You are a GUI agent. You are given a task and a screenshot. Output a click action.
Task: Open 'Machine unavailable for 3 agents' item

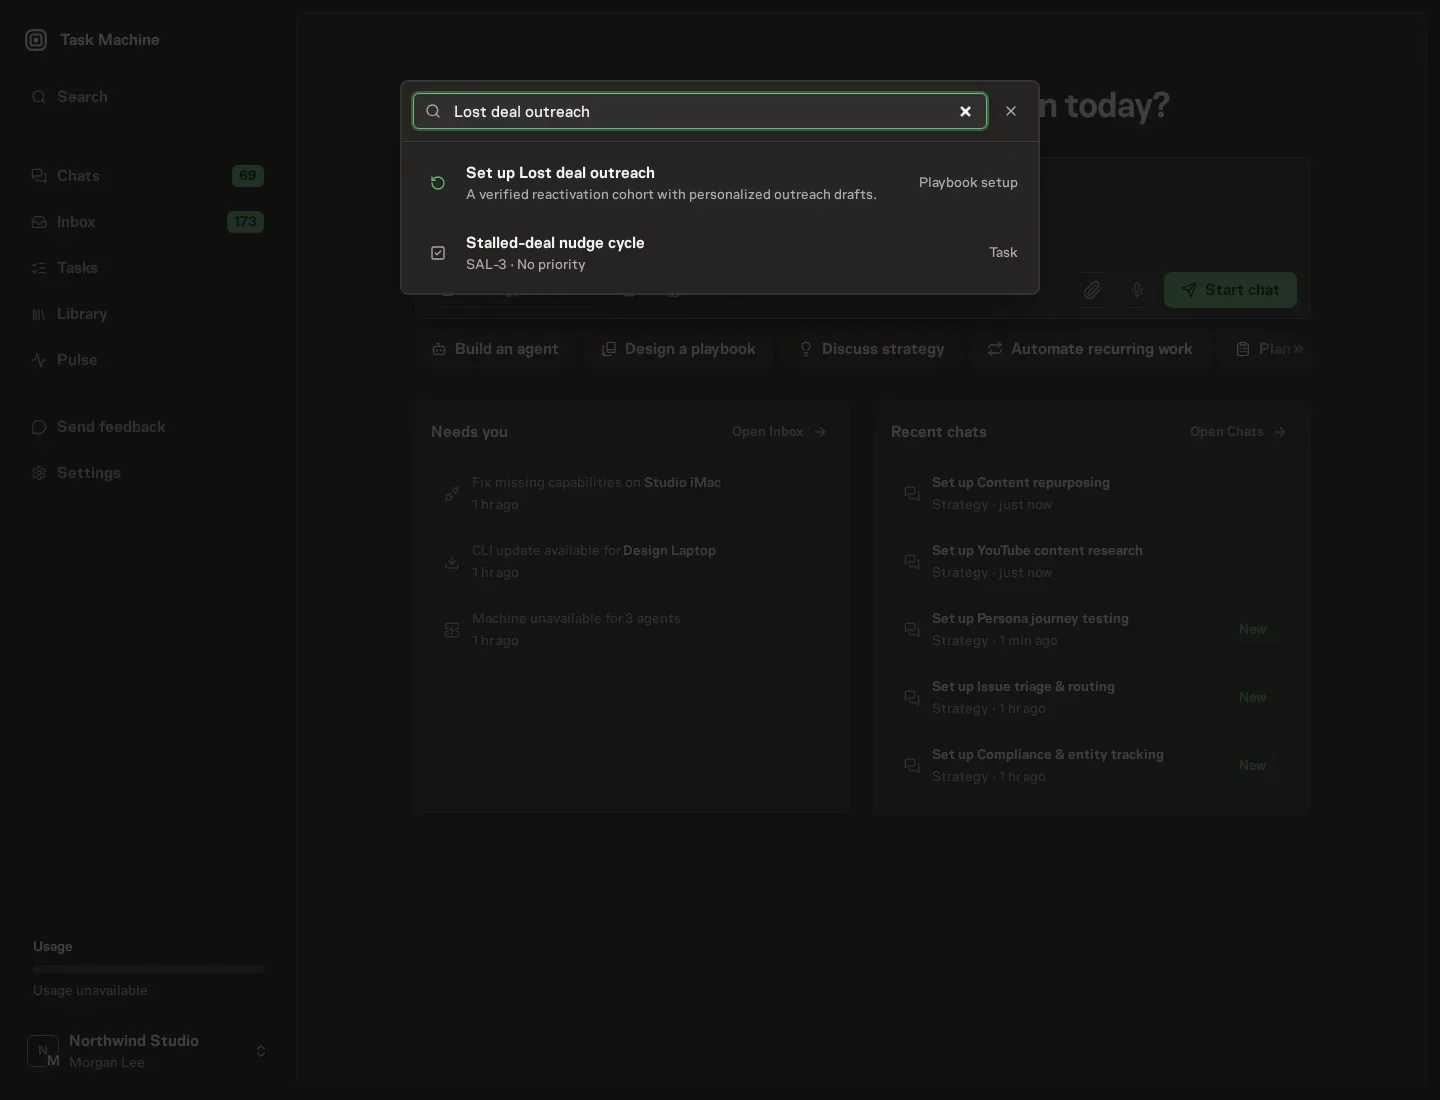632,630
